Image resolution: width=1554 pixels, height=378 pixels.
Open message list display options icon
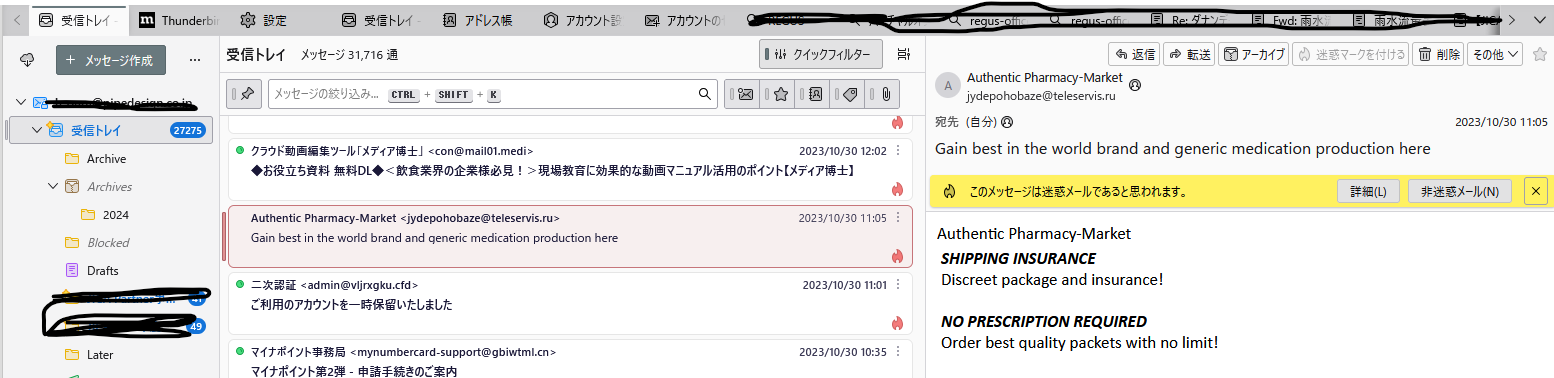903,54
